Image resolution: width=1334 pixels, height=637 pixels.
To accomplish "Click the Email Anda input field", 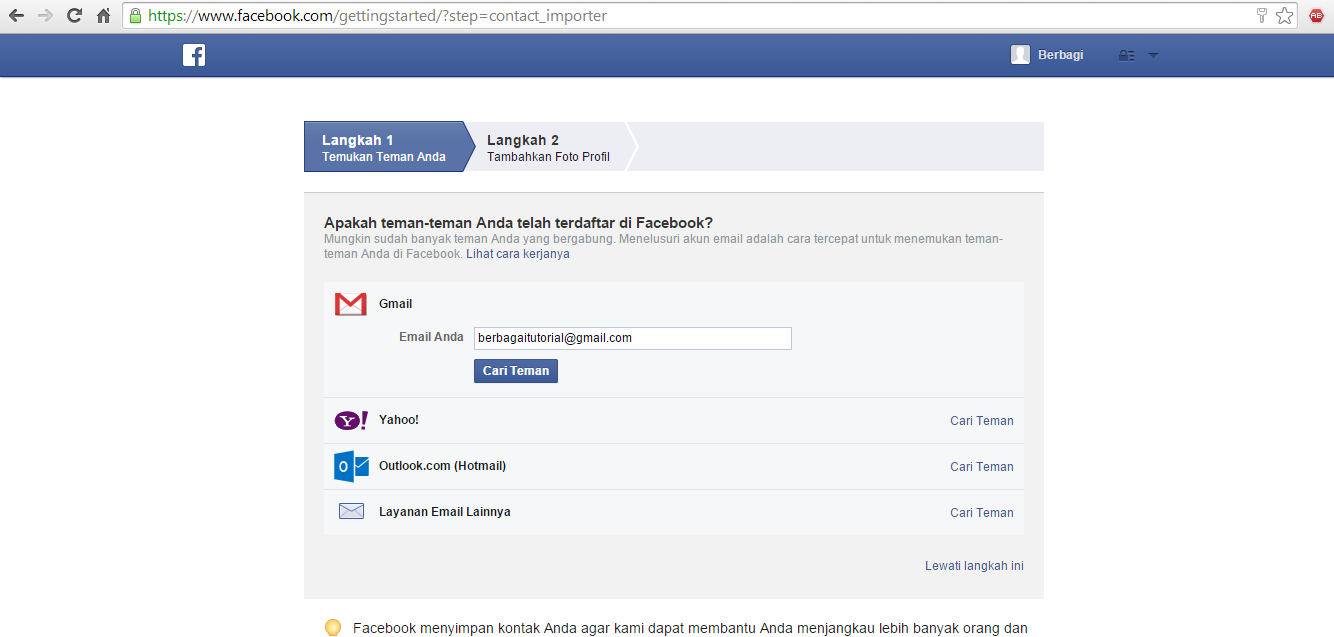I will pyautogui.click(x=633, y=338).
